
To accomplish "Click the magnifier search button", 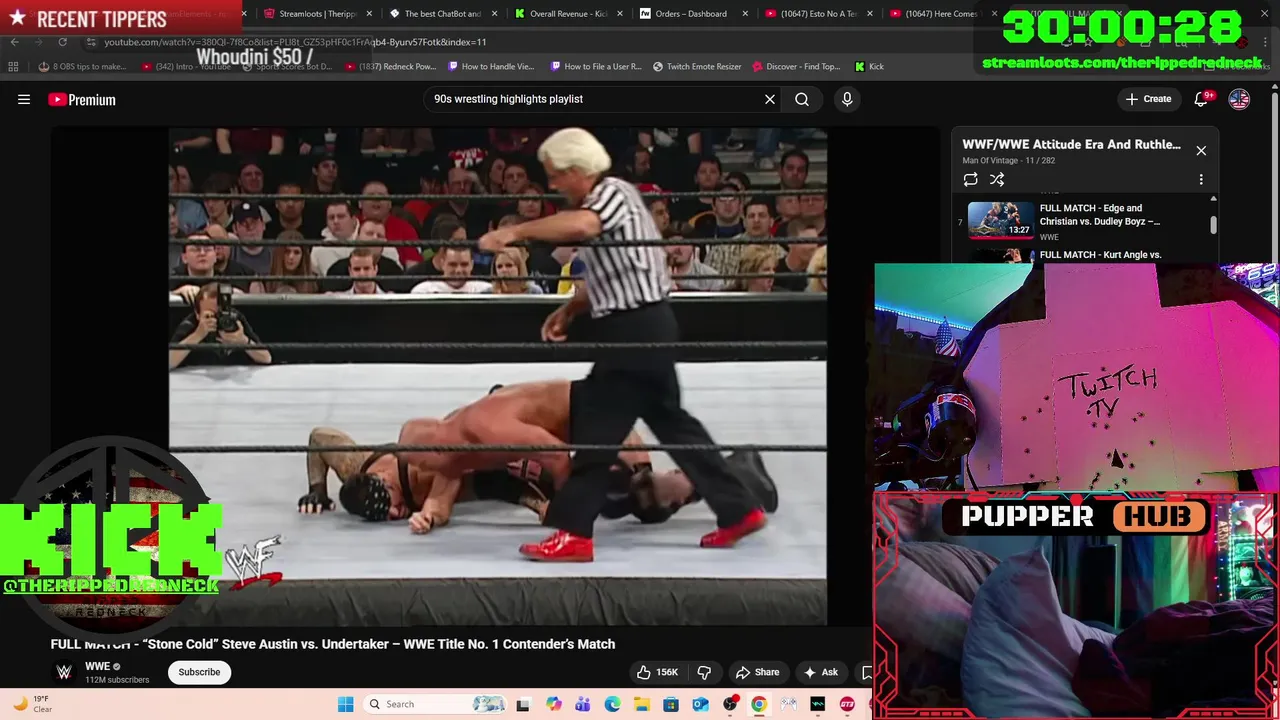I will pos(802,99).
